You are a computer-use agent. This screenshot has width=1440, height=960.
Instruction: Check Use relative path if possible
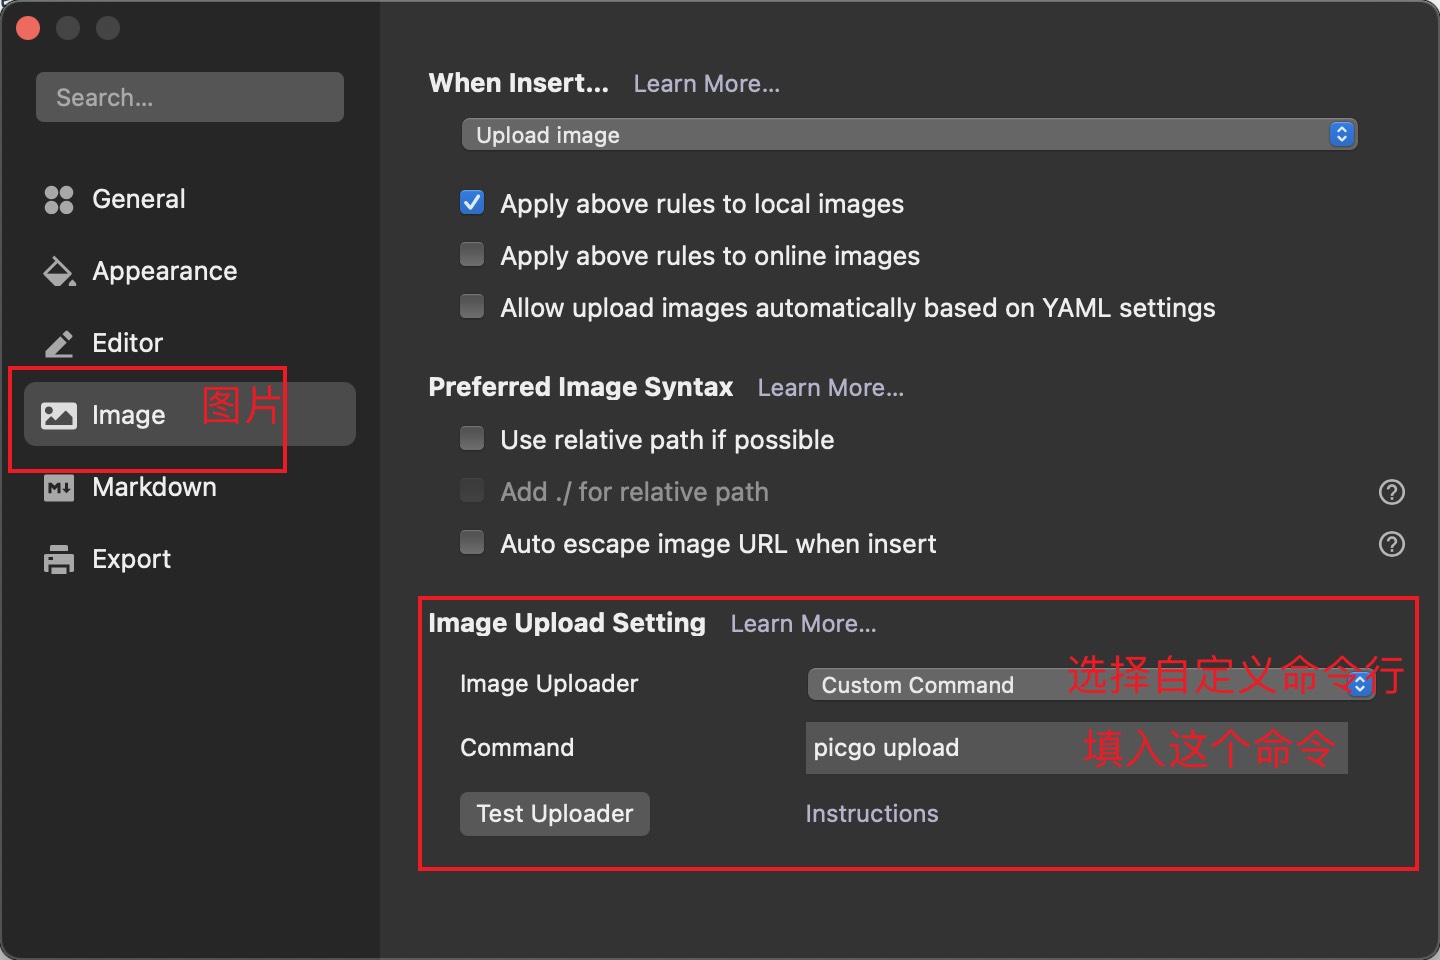472,439
